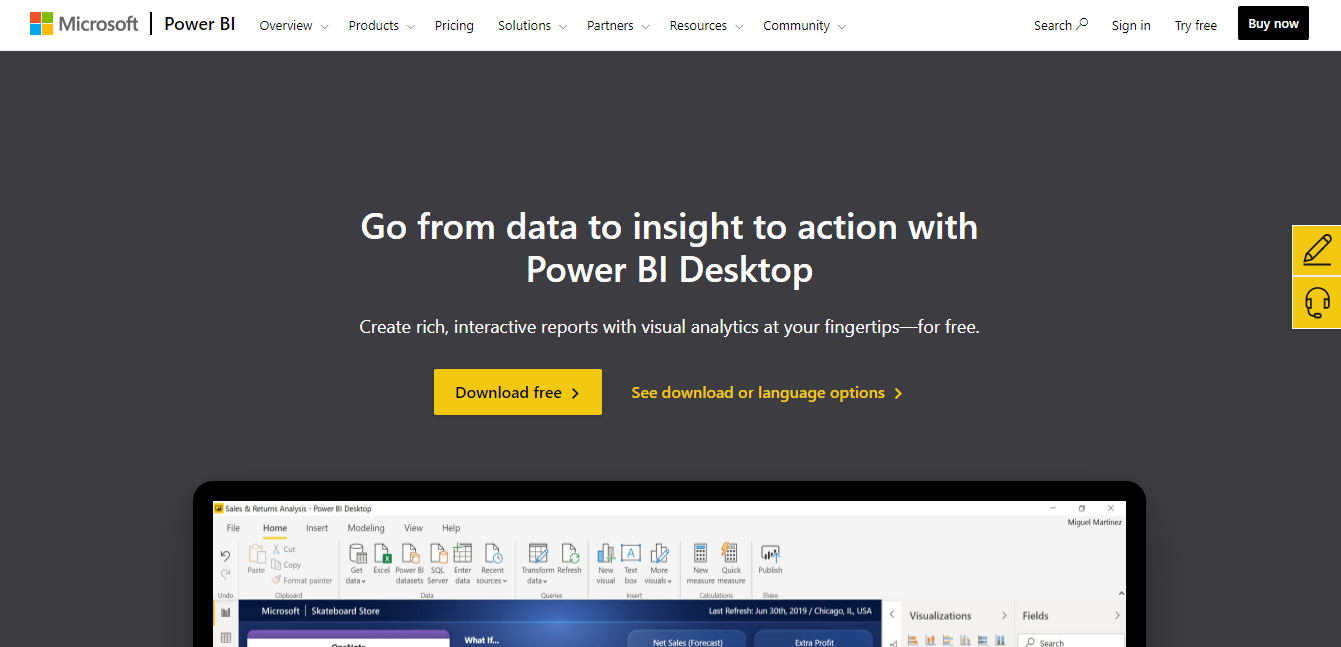Open the Transform data dropdown

(537, 563)
